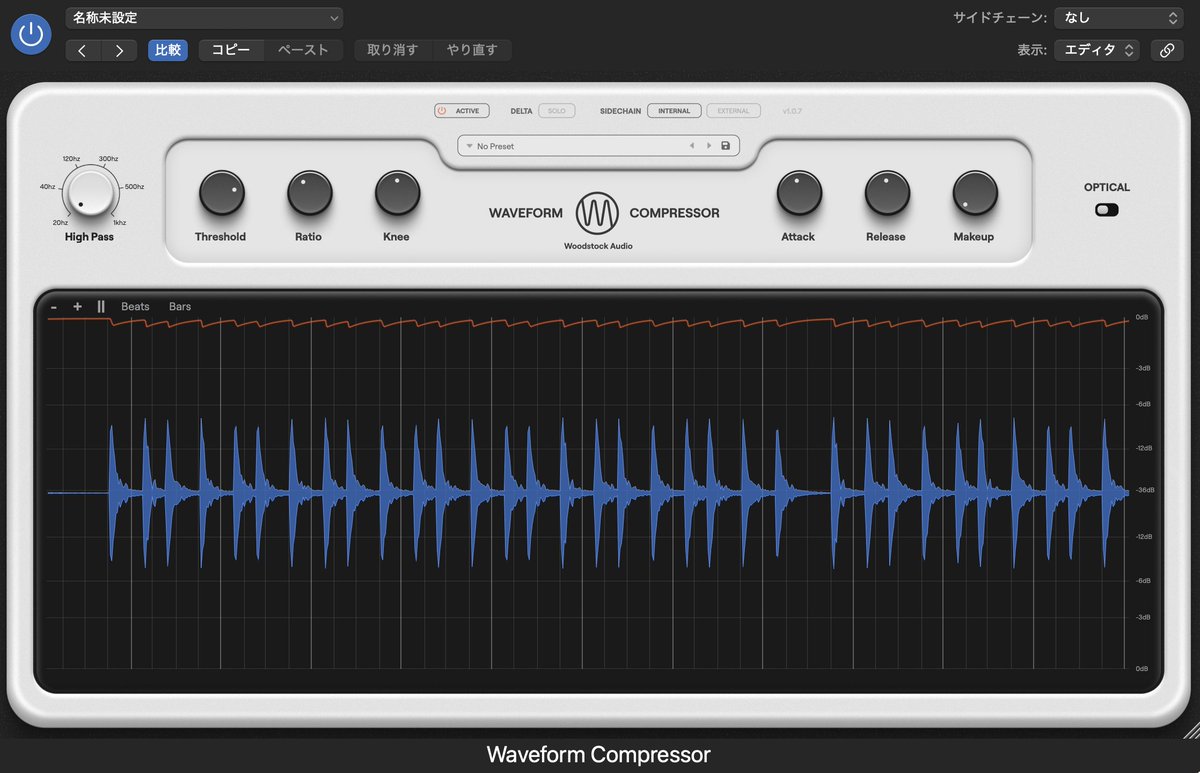
Task: Click the -36dB scale label
Action: [1143, 491]
